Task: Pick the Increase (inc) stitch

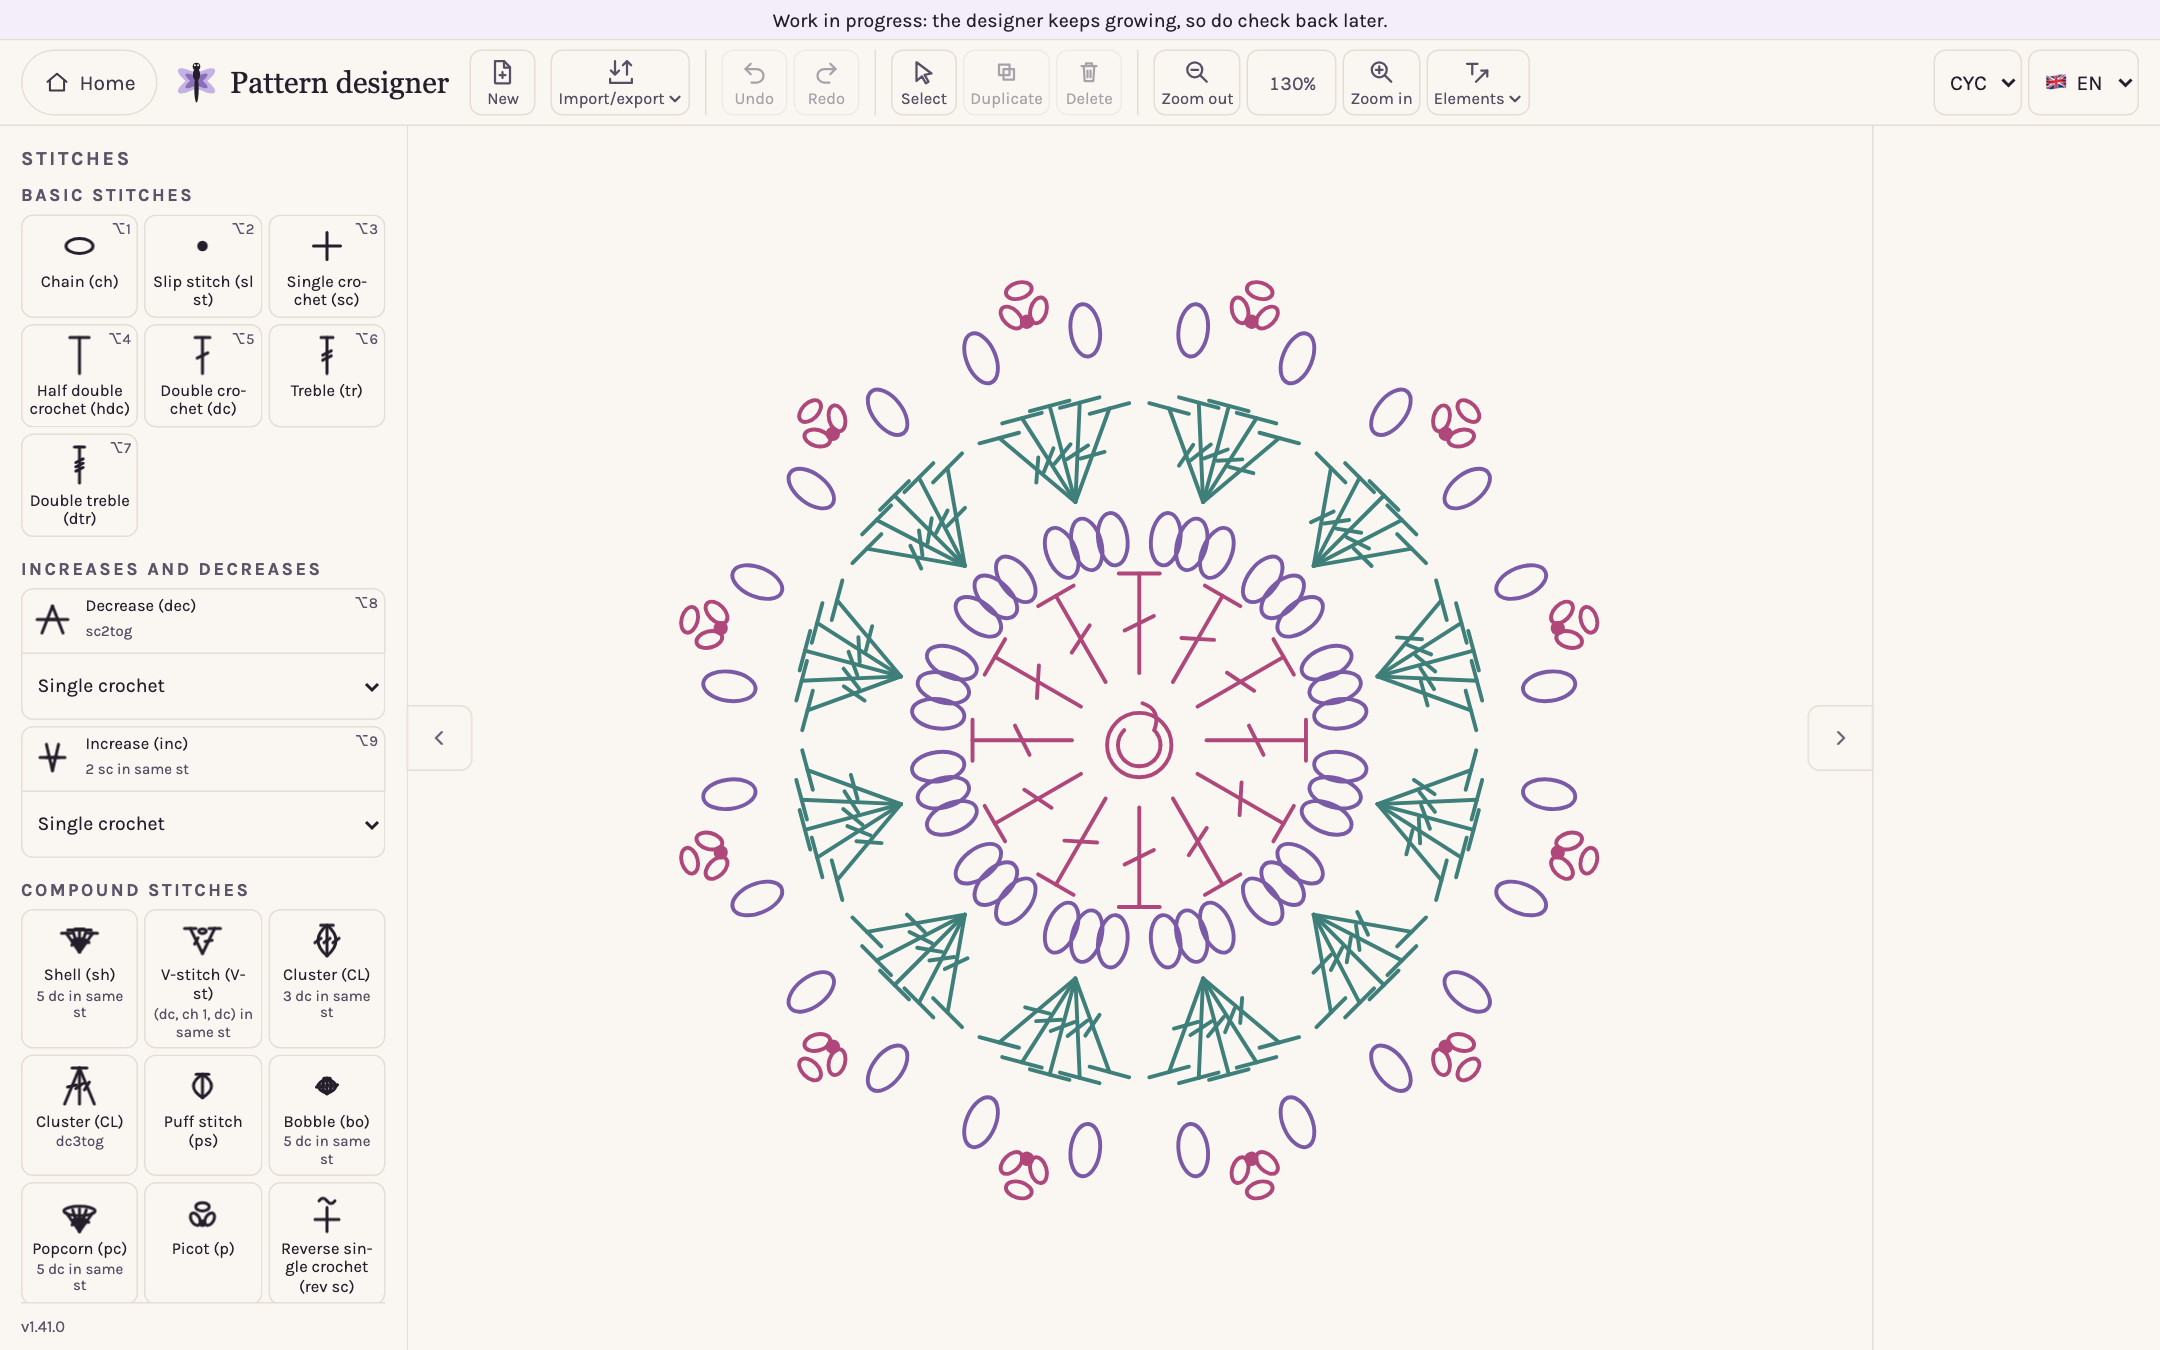Action: tap(203, 758)
